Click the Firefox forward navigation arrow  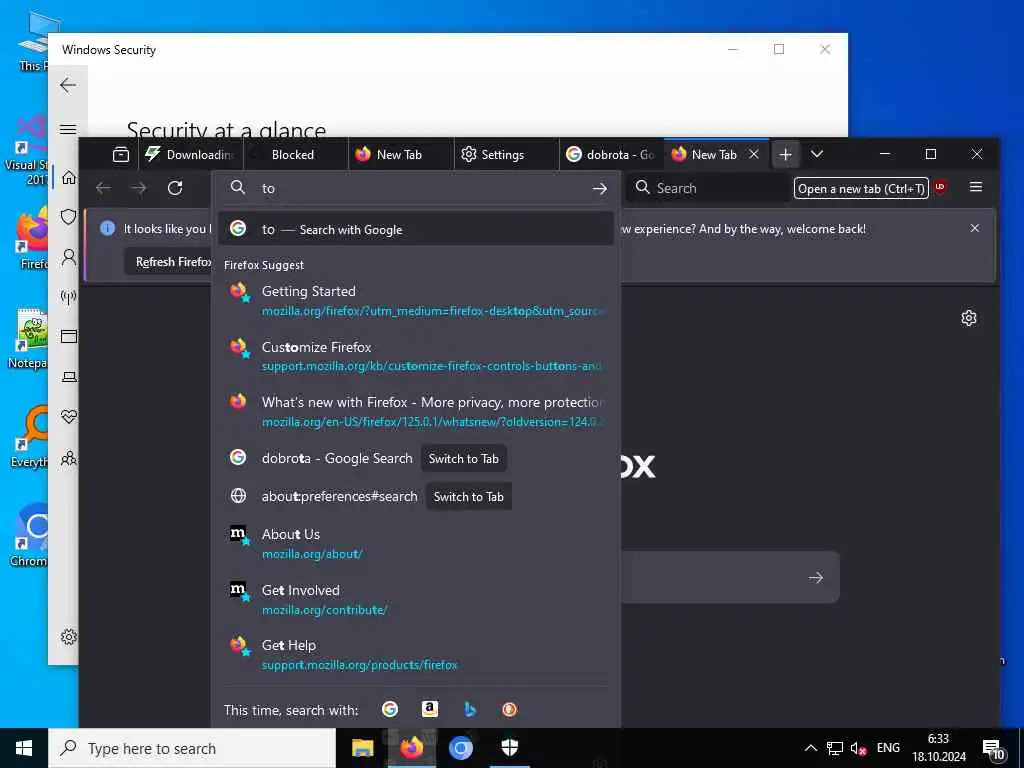(x=139, y=188)
